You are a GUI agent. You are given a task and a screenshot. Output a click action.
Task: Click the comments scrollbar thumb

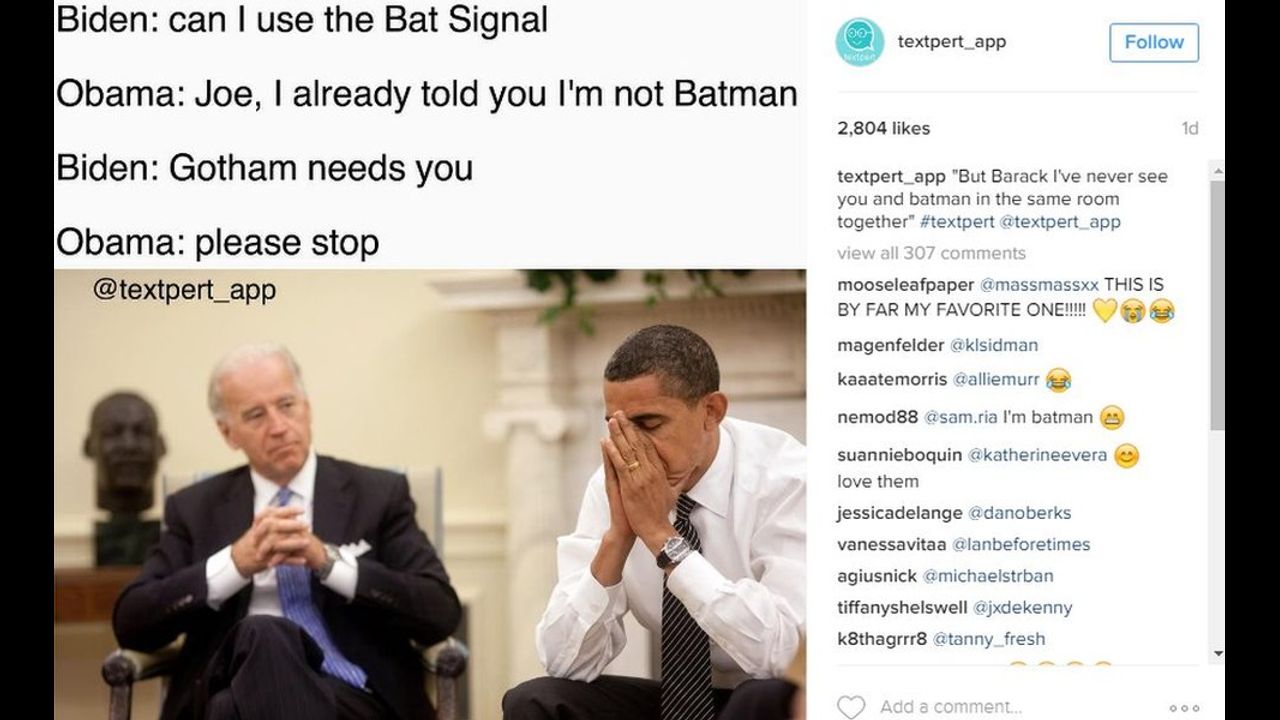point(1217,305)
